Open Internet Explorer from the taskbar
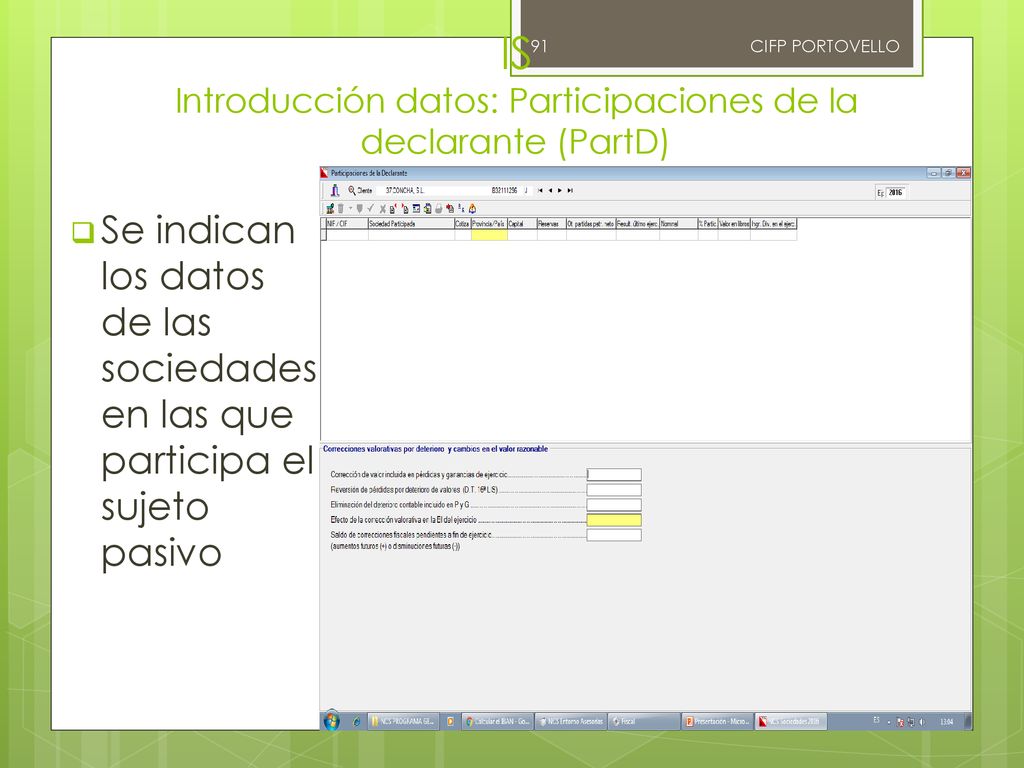 357,722
